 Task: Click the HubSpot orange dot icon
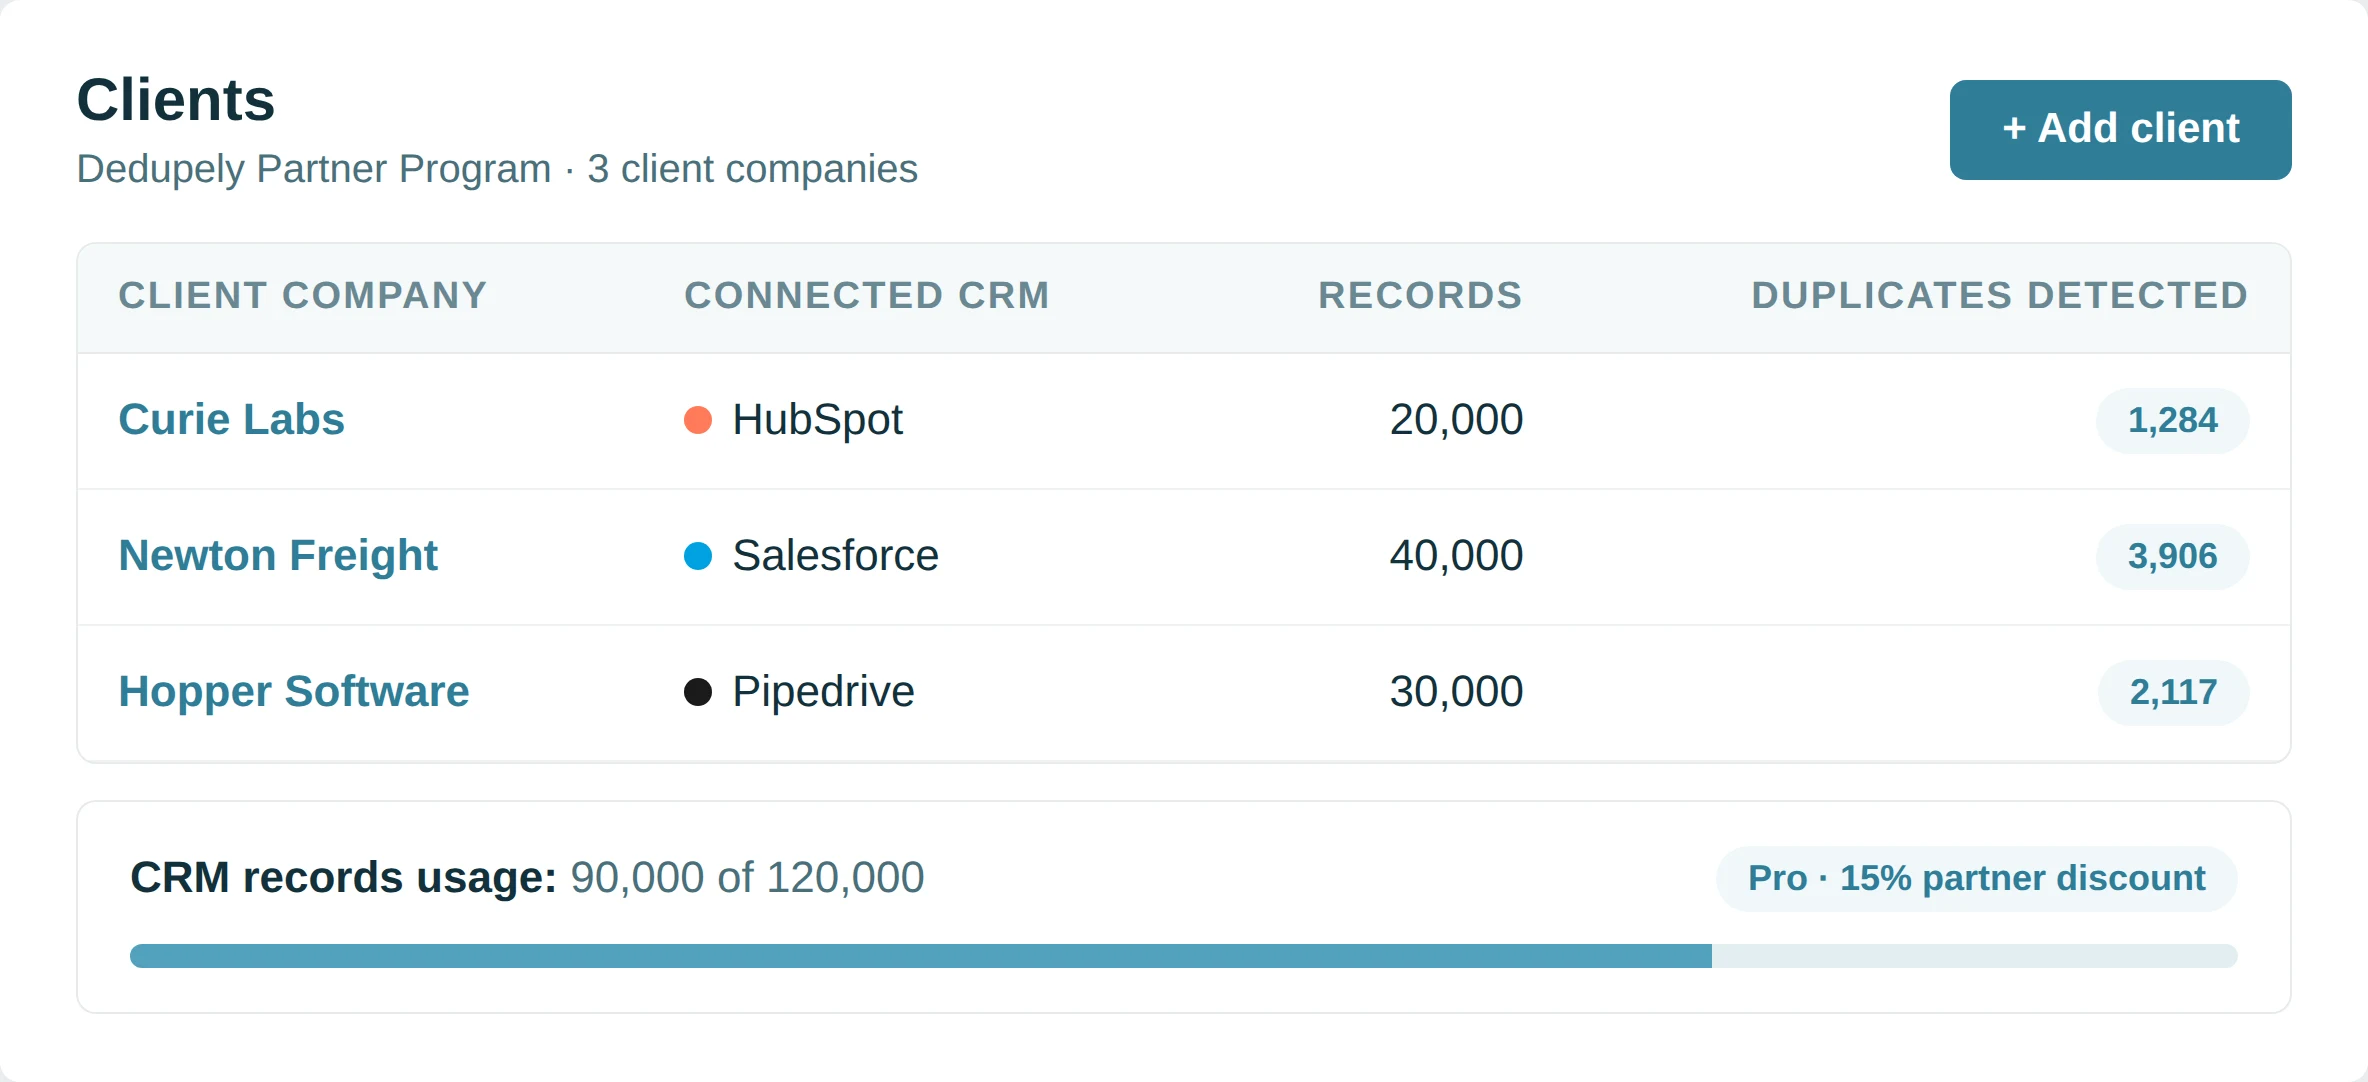coord(698,420)
